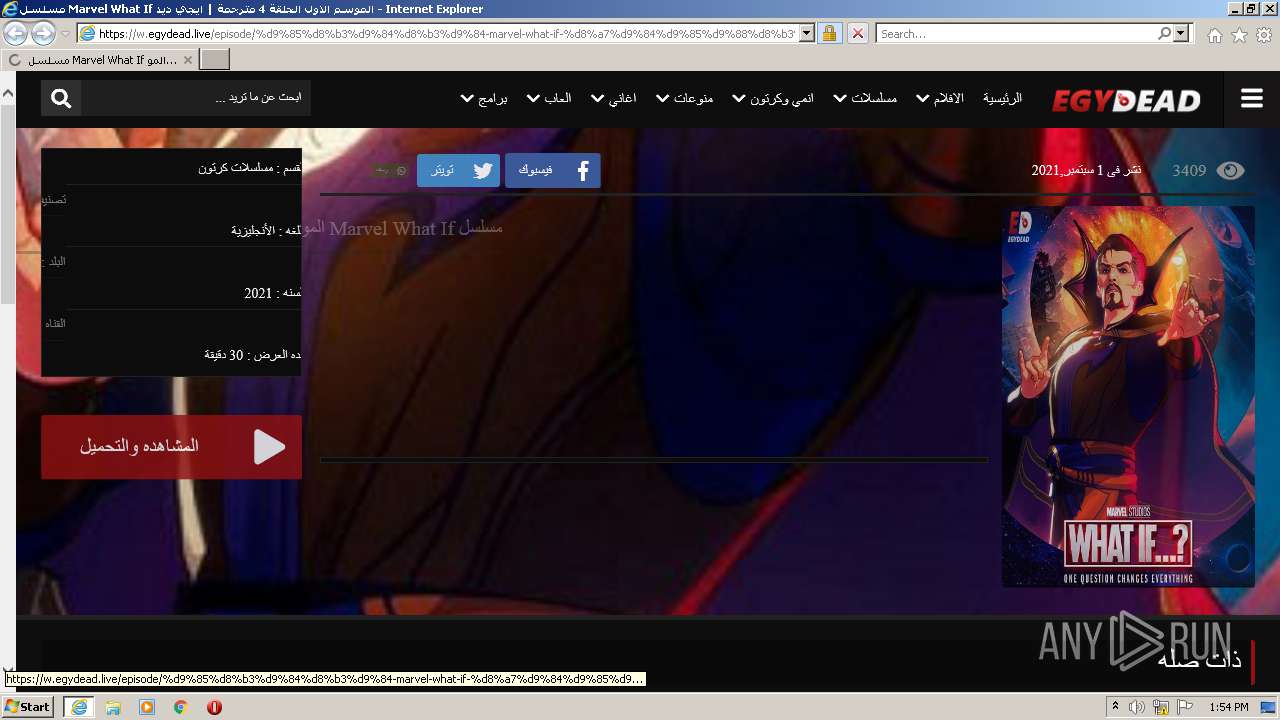The width and height of the screenshot is (1280, 720).
Task: Click the What If poster thumbnail
Action: (x=1128, y=396)
